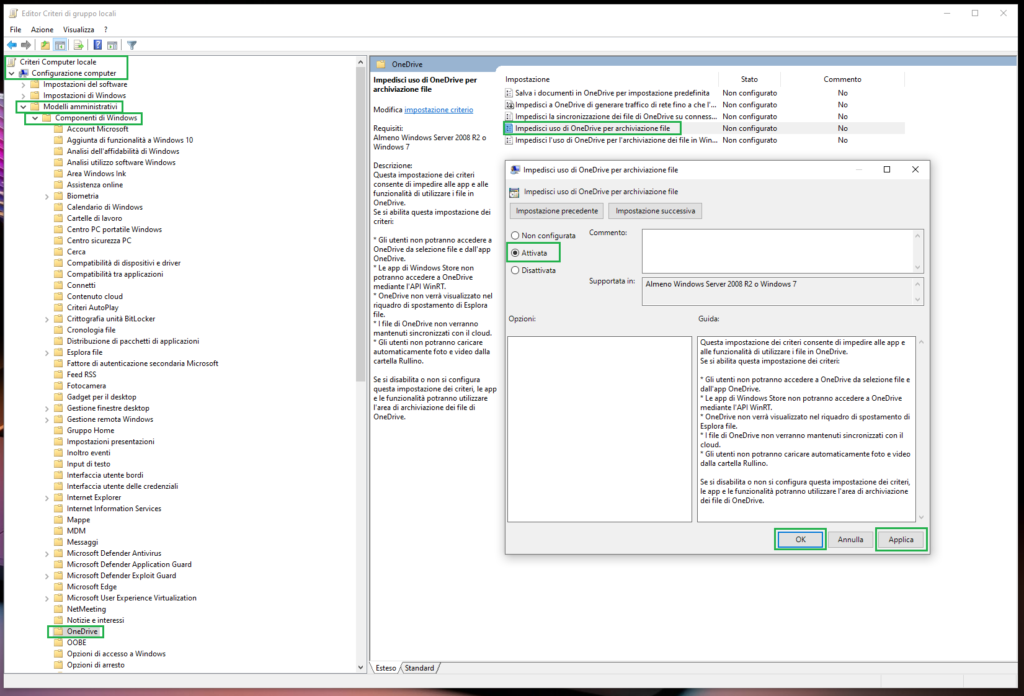Click policy icon of Salva i documenti in OneDrive
The image size is (1024, 696).
coord(509,93)
